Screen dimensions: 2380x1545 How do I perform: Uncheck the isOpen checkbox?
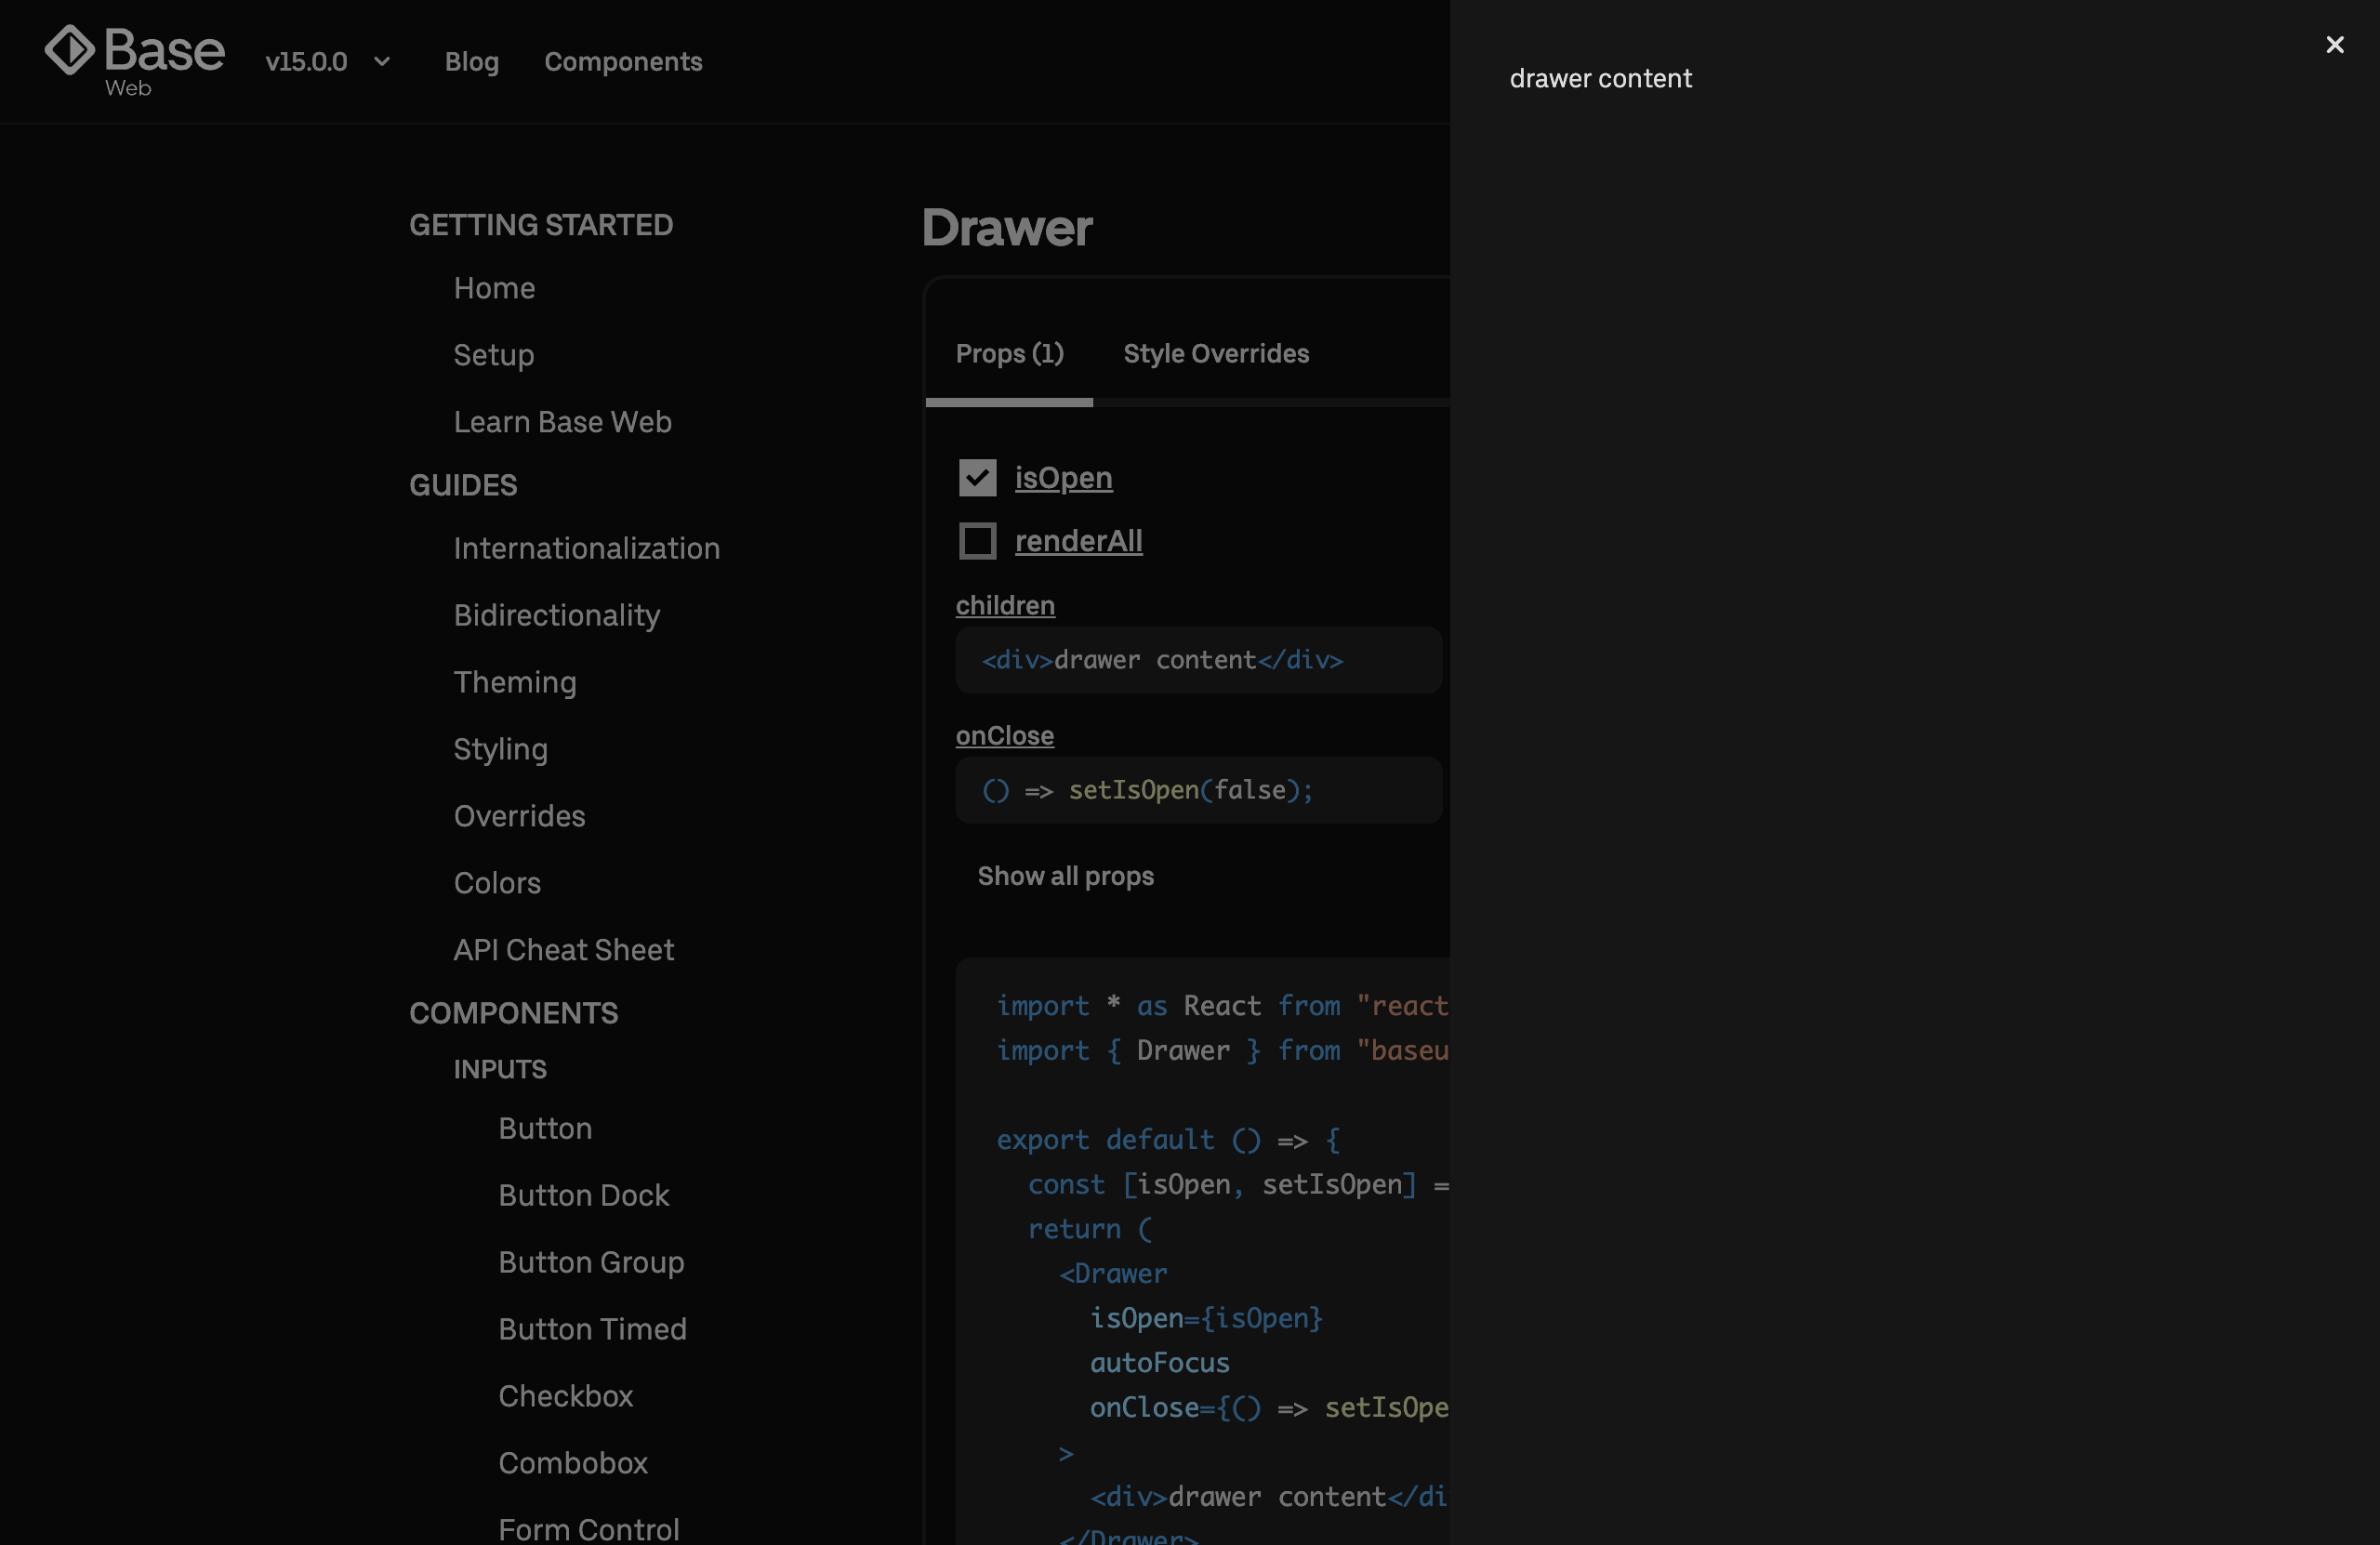[x=977, y=478]
